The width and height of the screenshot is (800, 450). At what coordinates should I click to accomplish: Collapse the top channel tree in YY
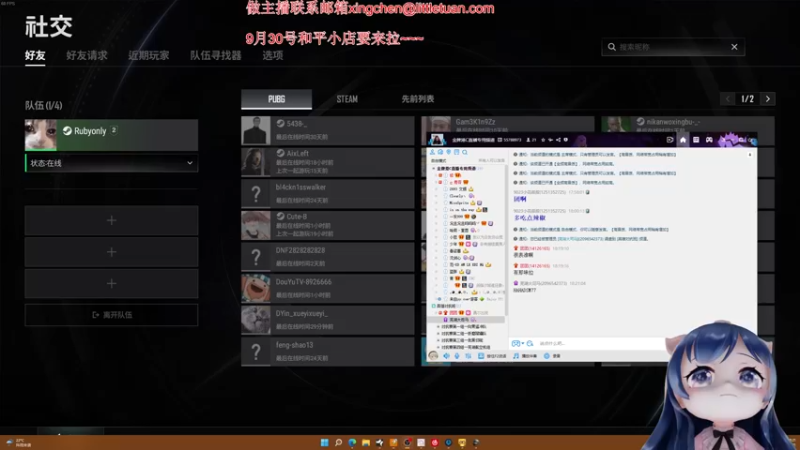tap(434, 168)
